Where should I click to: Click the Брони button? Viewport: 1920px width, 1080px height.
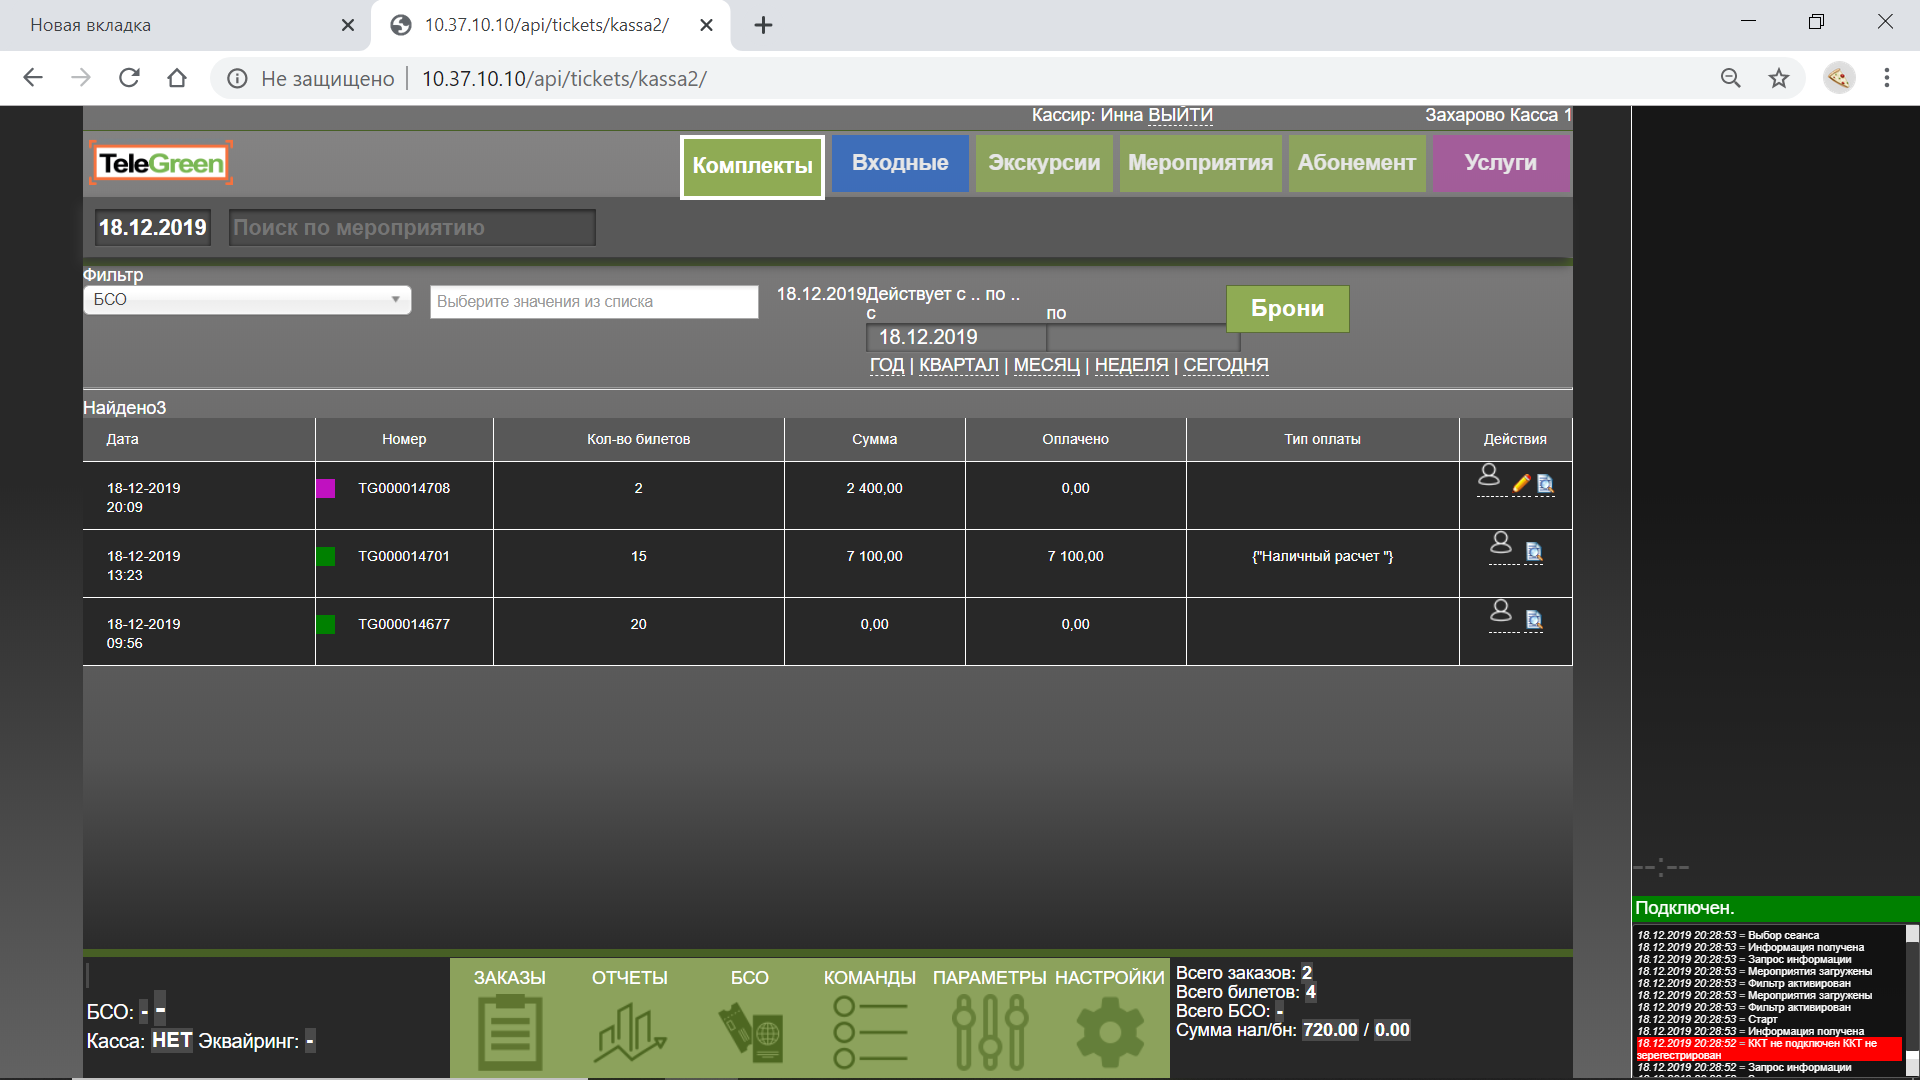[x=1287, y=309]
